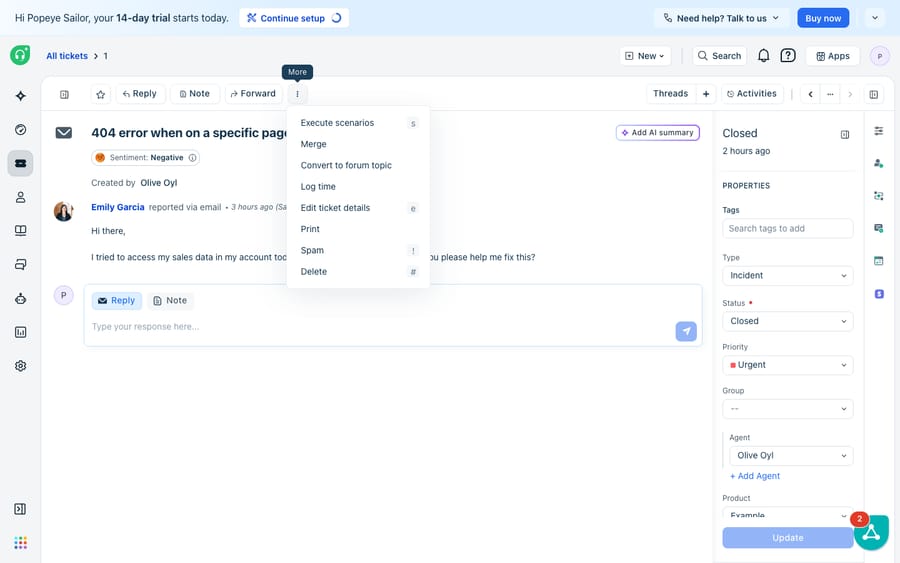Expand the left sidebar toggle icon

[20, 509]
